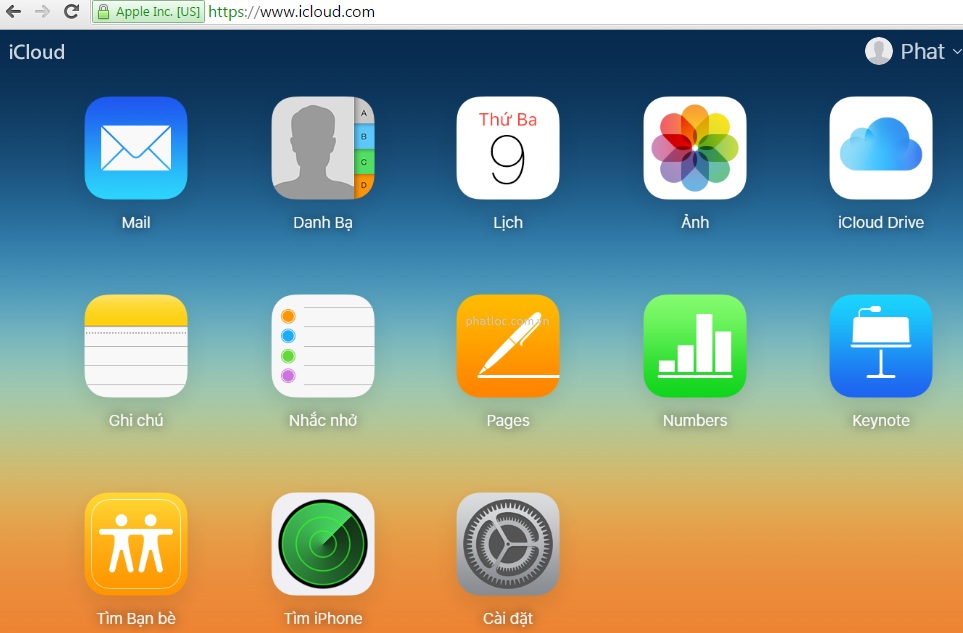Click the "Cài đặt" label text
This screenshot has height=633, width=963.
pos(508,618)
